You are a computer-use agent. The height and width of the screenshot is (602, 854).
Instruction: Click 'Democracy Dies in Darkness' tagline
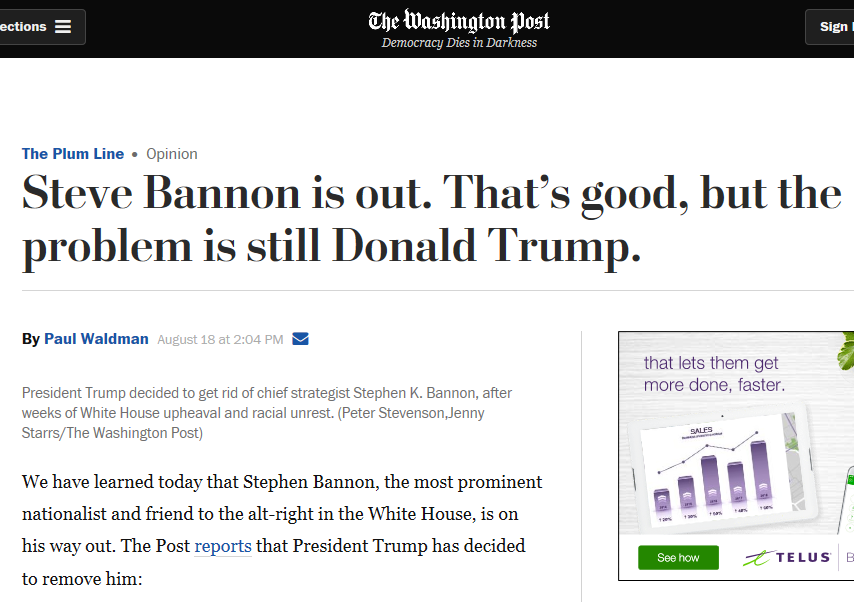click(459, 43)
